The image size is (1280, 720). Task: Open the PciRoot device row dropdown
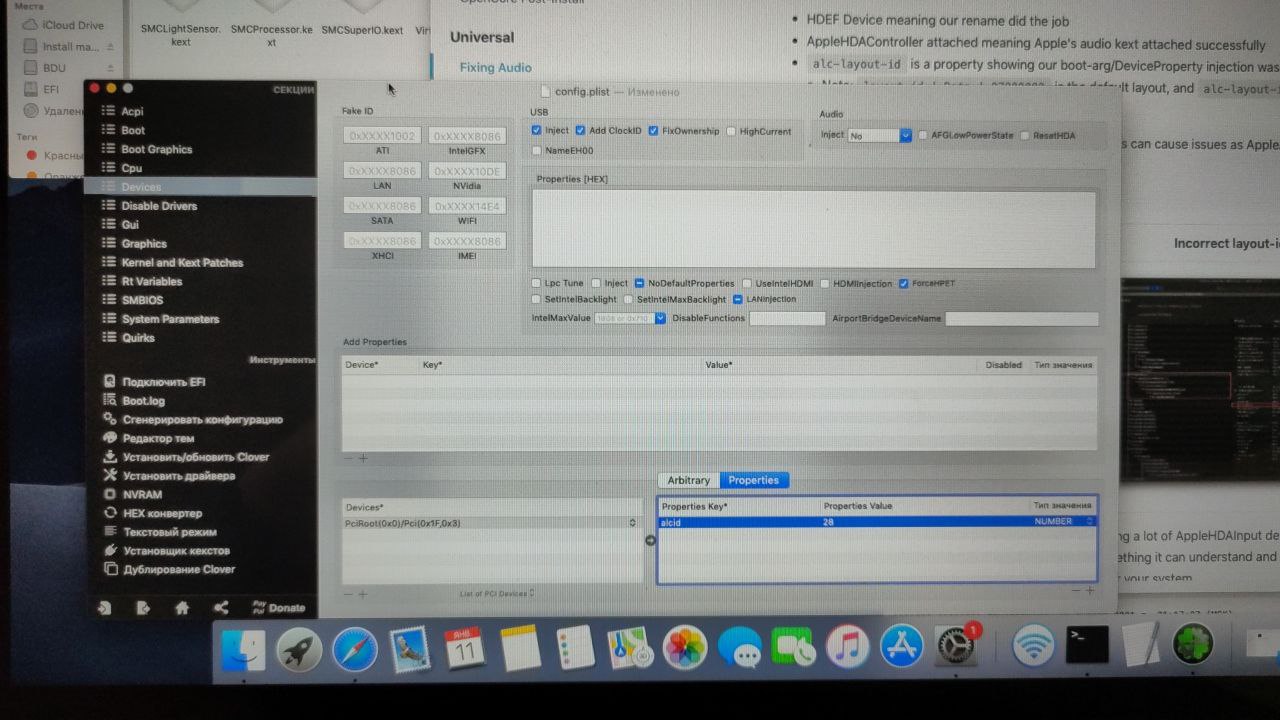pyautogui.click(x=632, y=523)
